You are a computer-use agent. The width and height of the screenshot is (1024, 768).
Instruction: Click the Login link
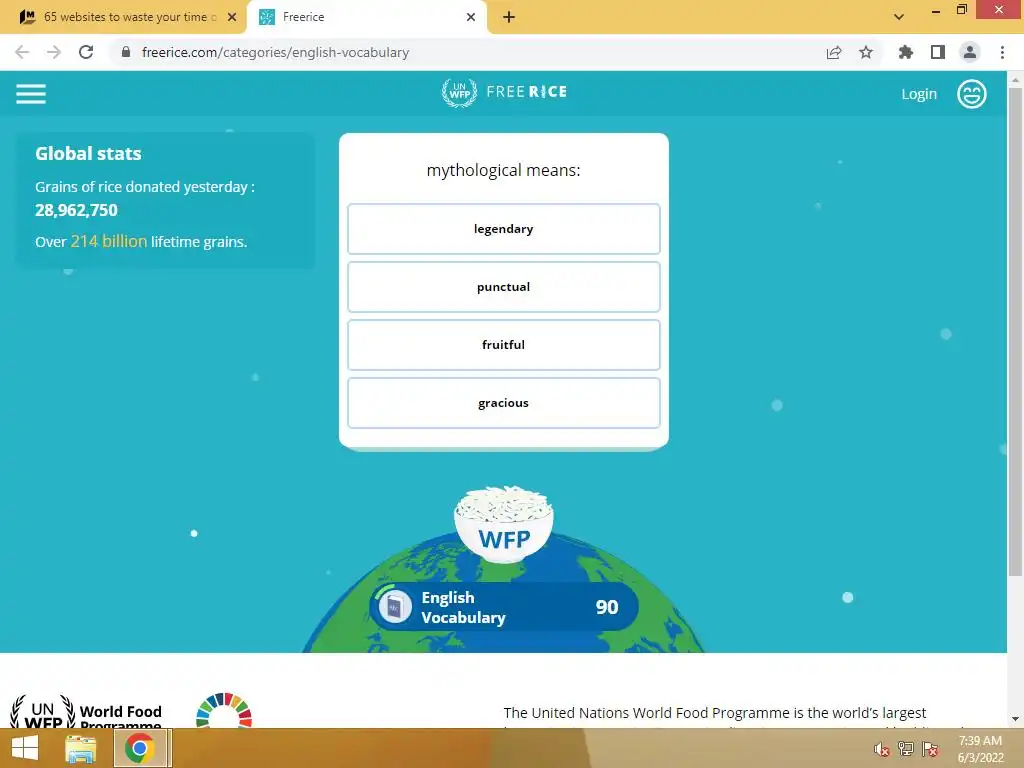coord(919,94)
